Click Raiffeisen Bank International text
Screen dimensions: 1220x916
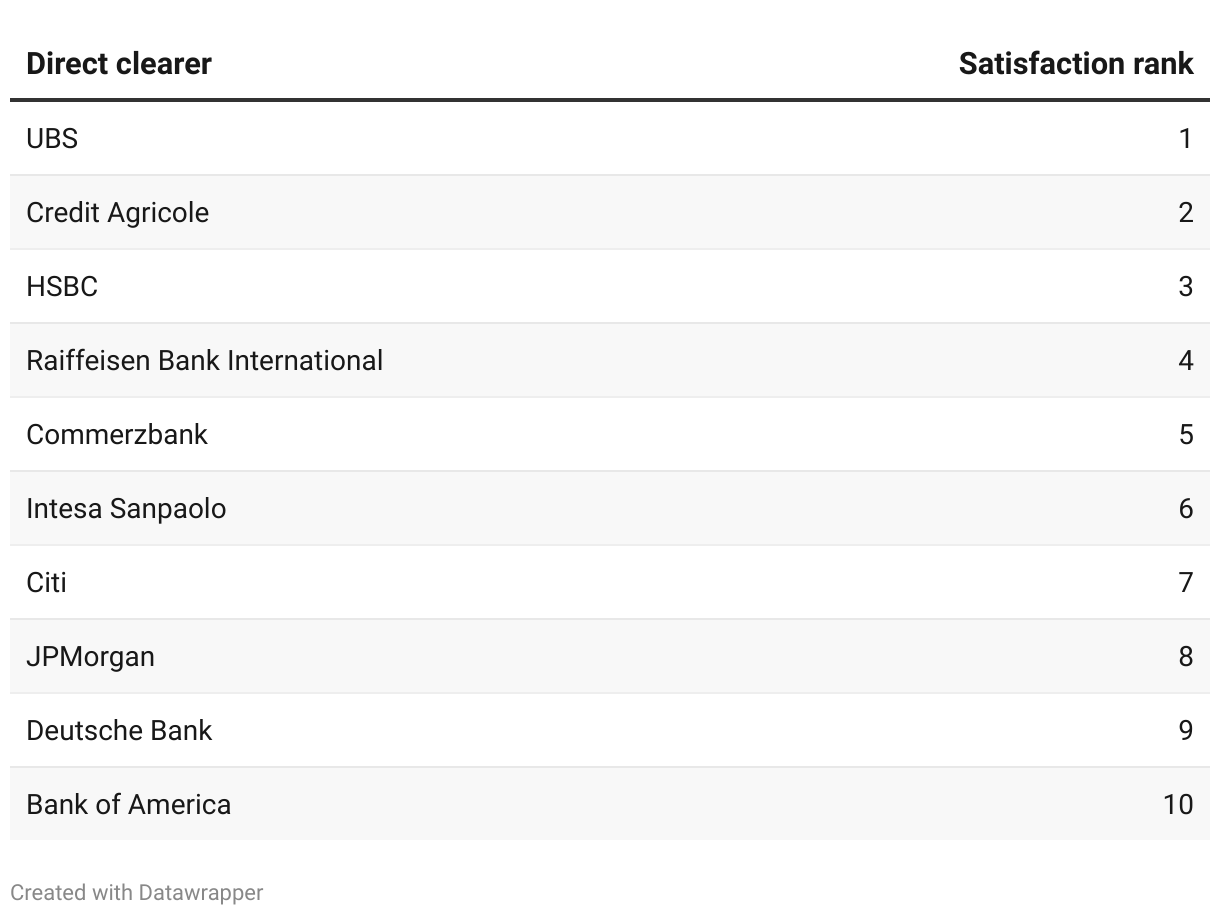(204, 361)
